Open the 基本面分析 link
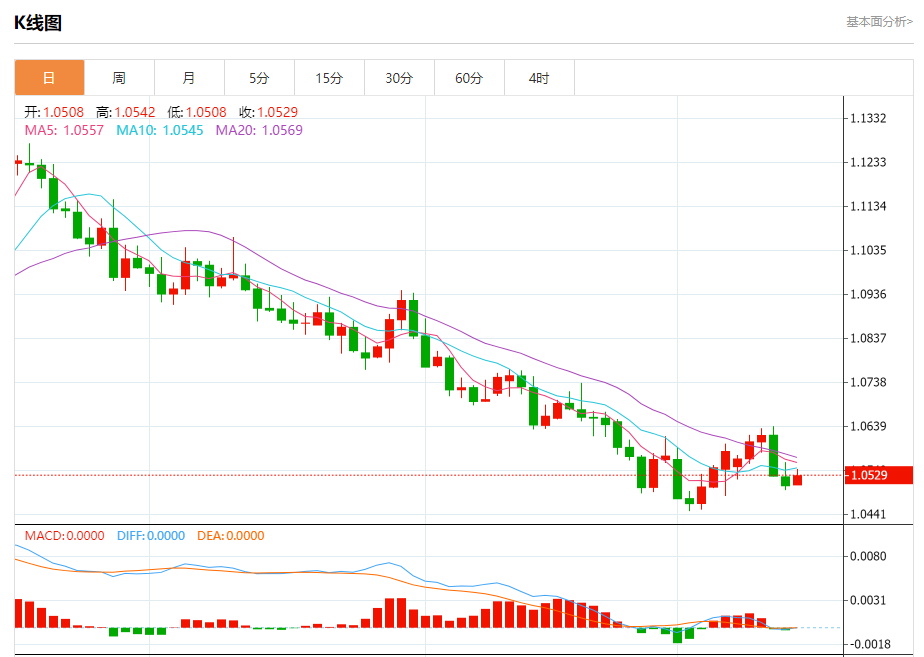The image size is (924, 657). tap(879, 22)
